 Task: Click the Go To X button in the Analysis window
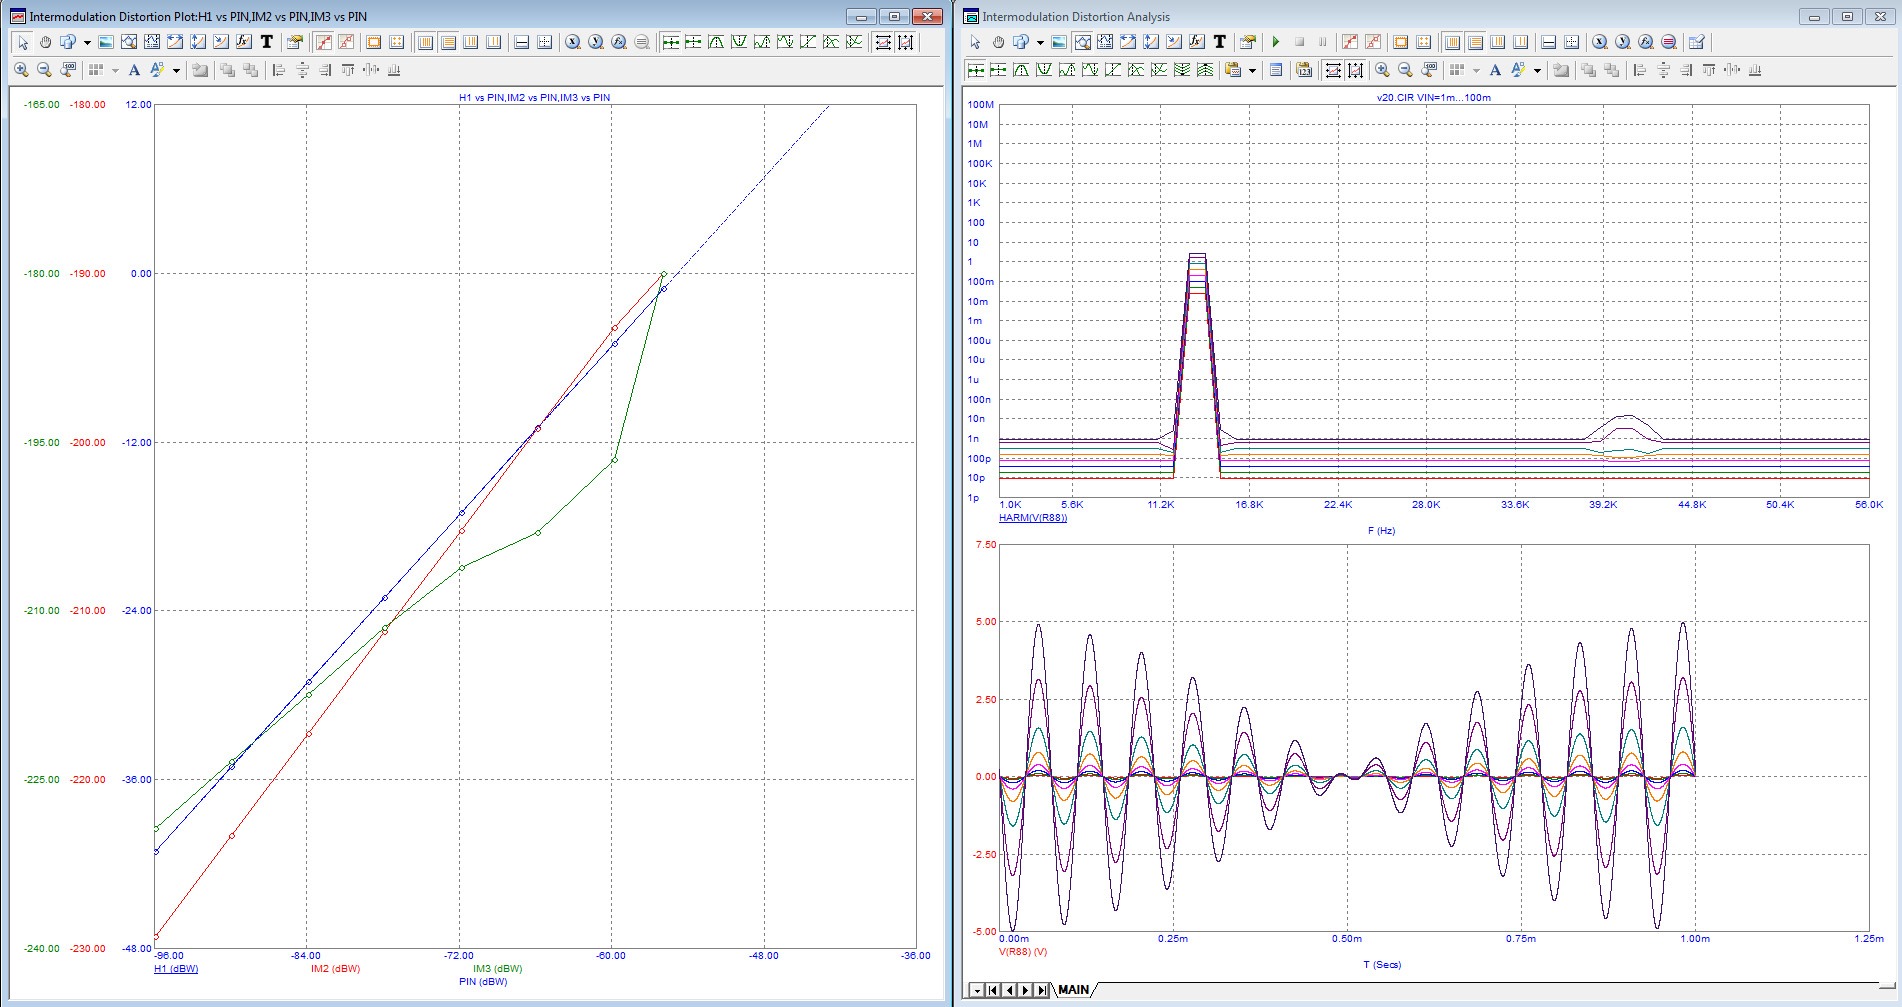click(1600, 42)
